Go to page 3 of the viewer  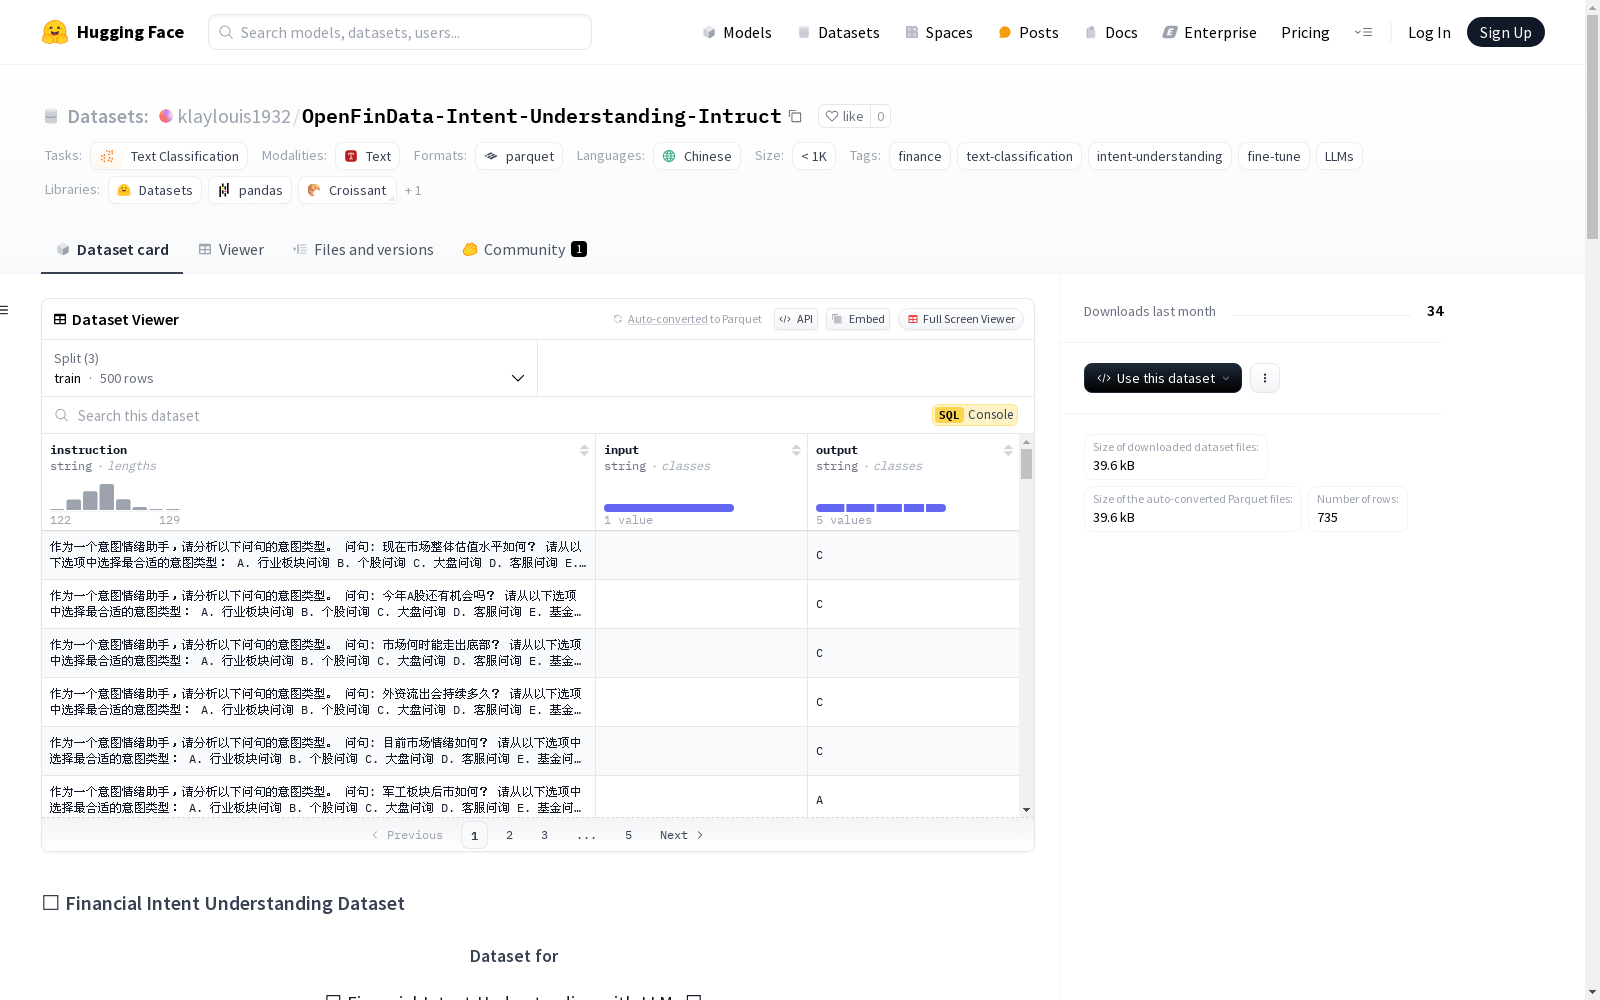545,835
